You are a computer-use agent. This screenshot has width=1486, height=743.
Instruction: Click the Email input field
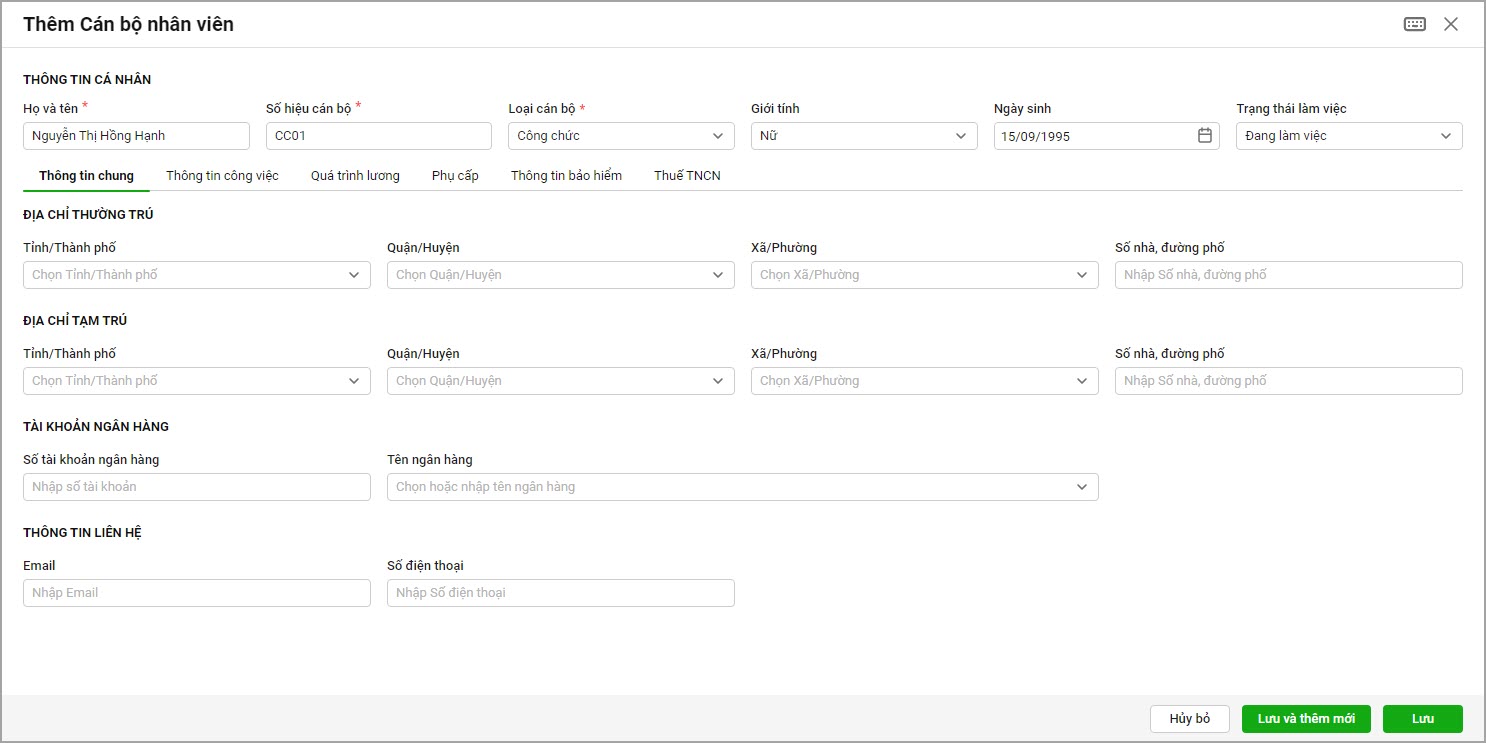(x=196, y=593)
